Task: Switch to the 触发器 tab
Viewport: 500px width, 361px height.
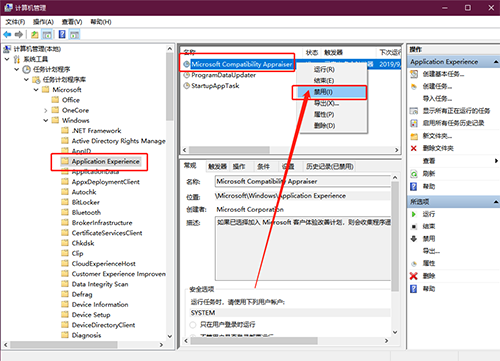Action: pyautogui.click(x=217, y=166)
